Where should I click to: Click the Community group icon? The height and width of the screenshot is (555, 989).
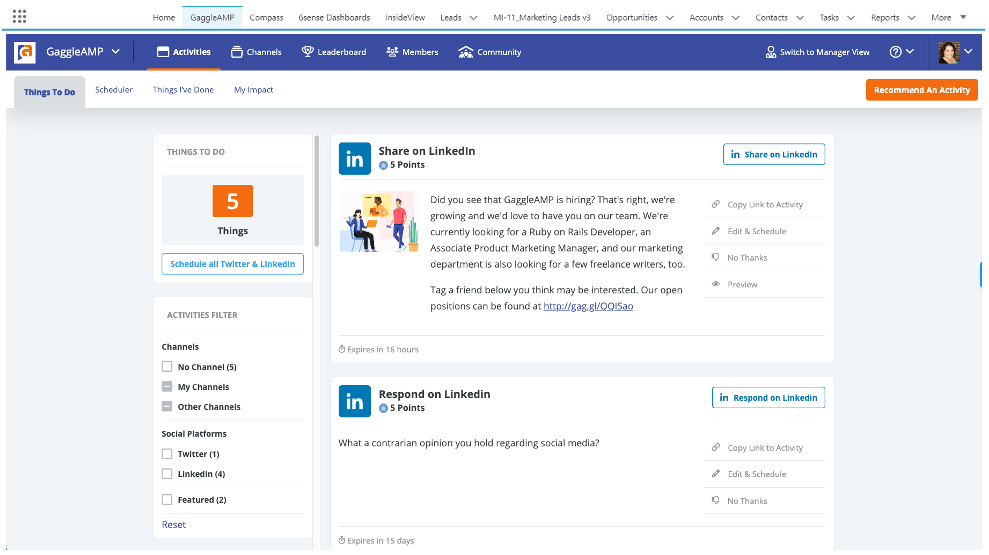tap(465, 52)
